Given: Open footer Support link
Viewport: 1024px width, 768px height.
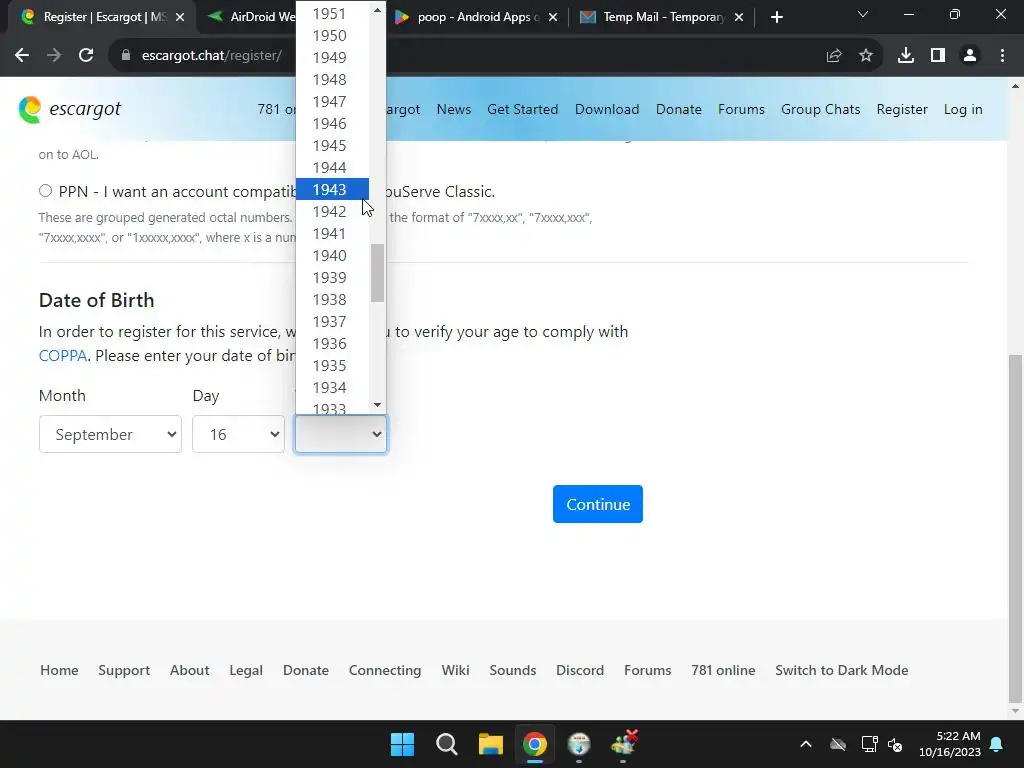Looking at the screenshot, I should [x=123, y=671].
